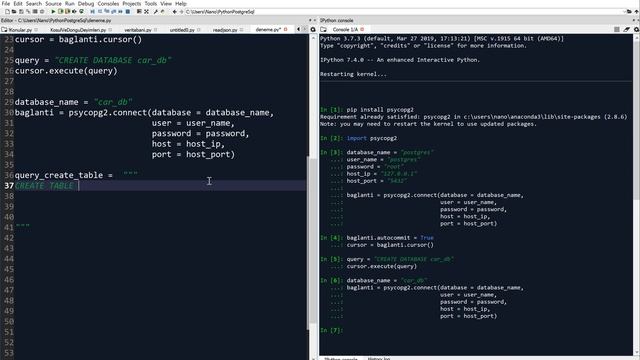Close the deneme.py tab
This screenshot has width=640, height=360.
click(285, 29)
